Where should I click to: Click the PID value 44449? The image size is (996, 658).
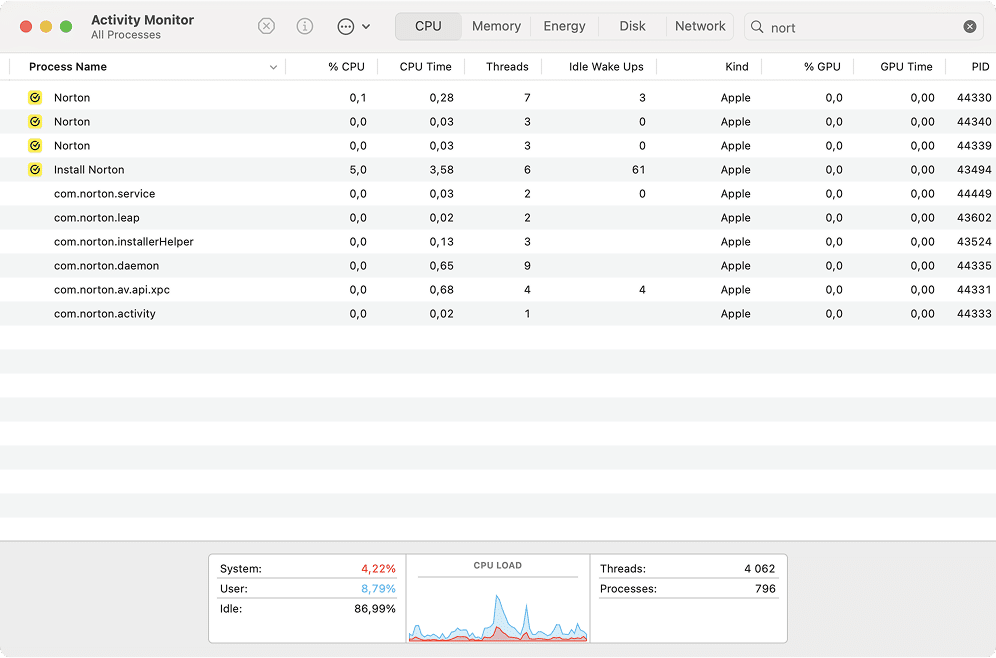(x=974, y=194)
